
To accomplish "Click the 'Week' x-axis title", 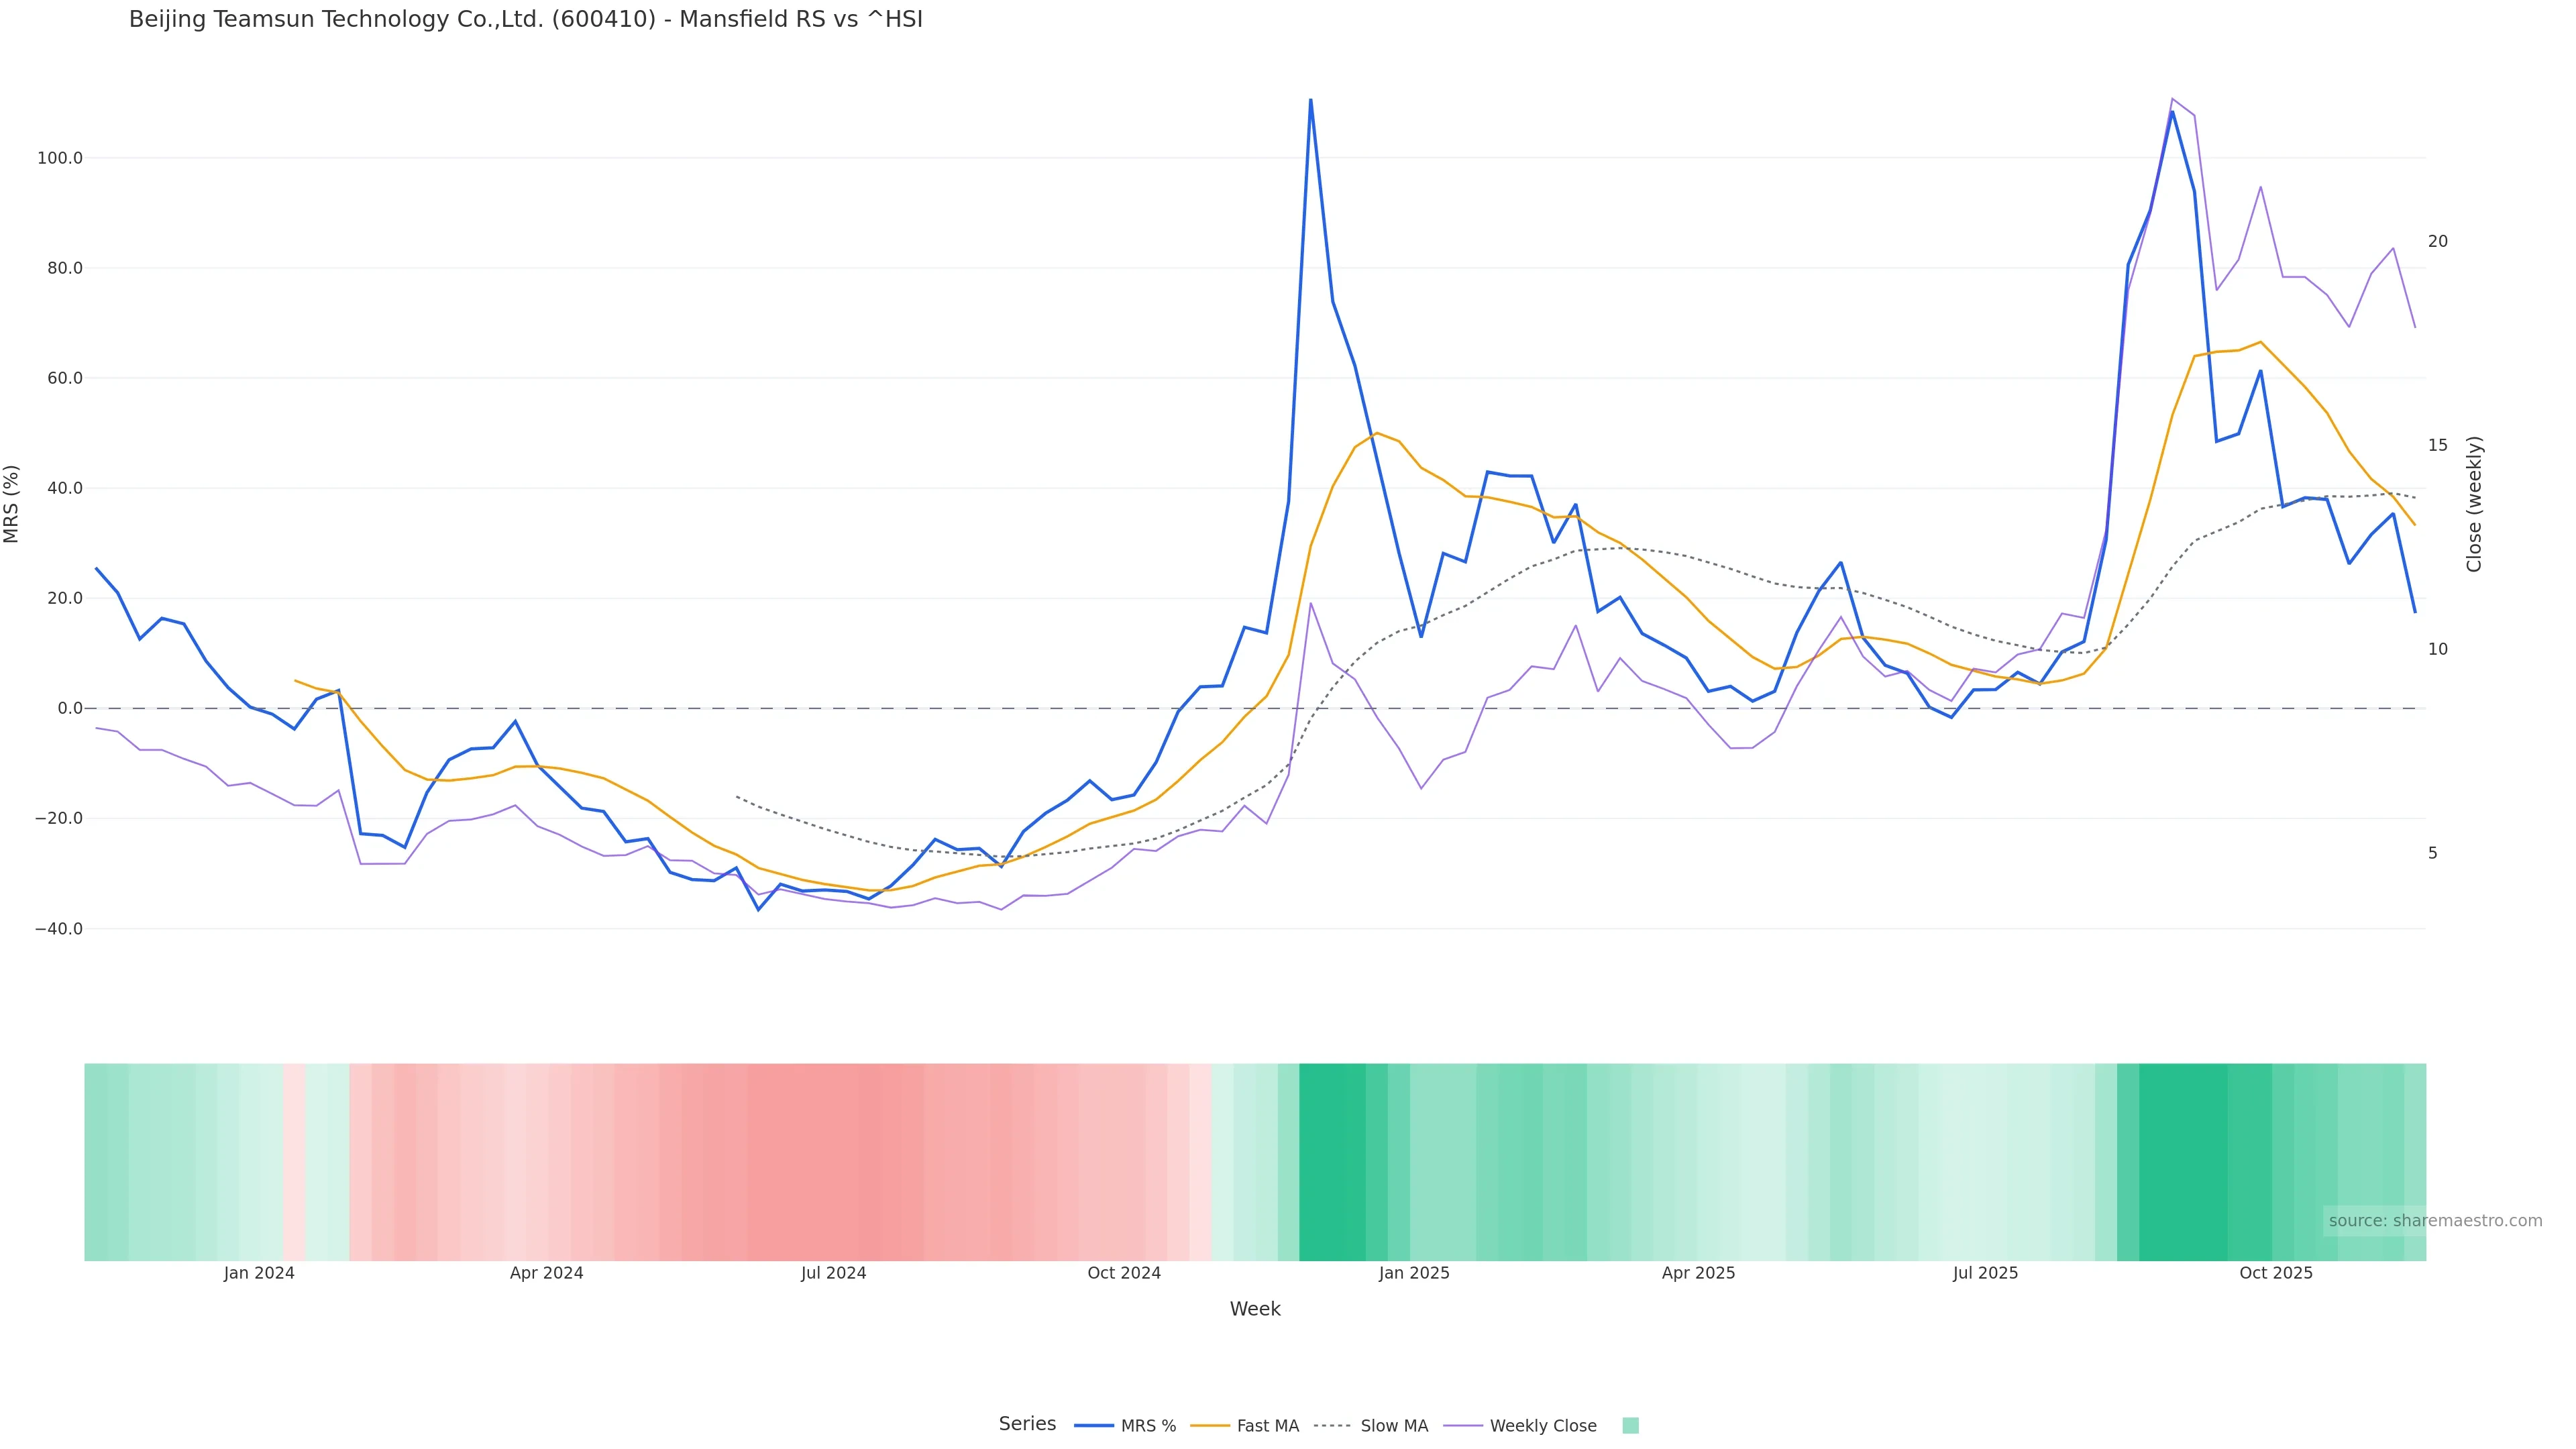I will tap(1255, 1309).
